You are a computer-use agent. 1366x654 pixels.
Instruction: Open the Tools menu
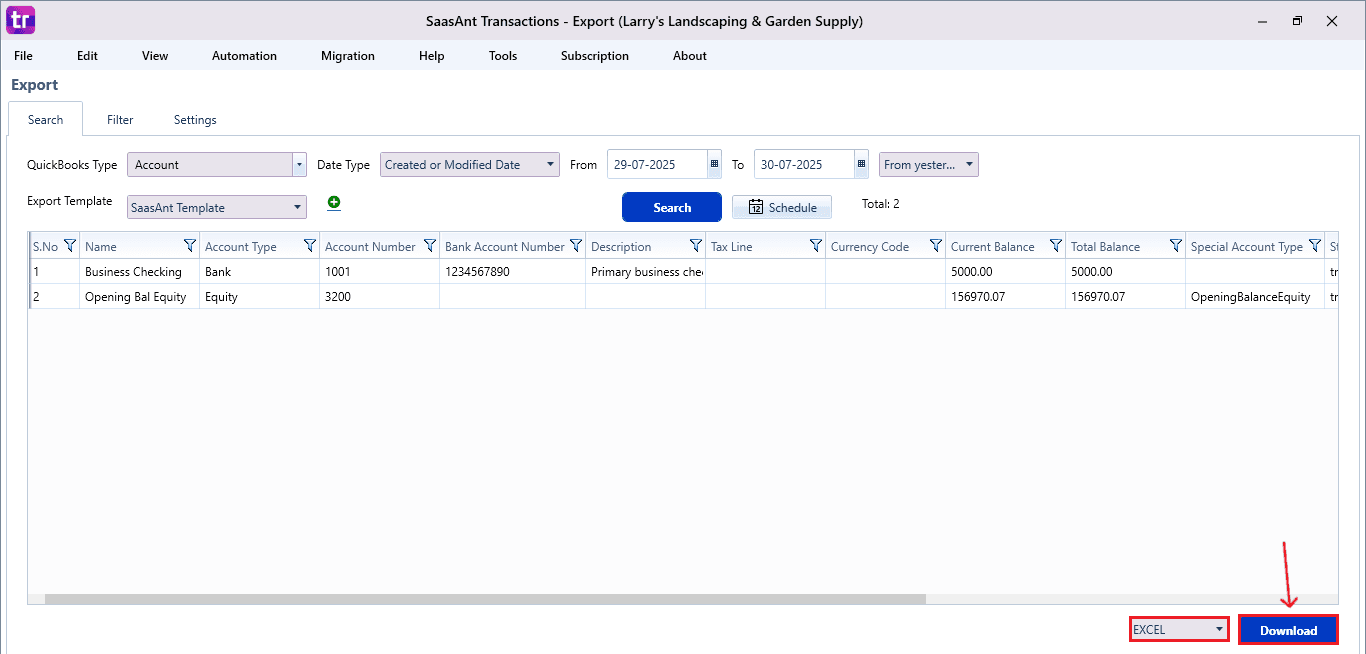click(503, 56)
